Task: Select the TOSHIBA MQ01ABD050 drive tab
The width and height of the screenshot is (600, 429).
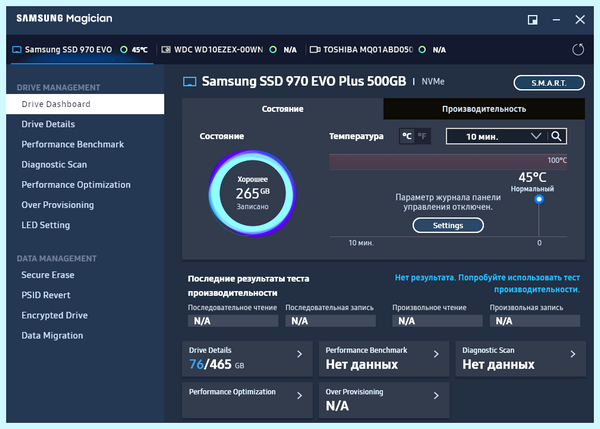Action: (x=378, y=50)
